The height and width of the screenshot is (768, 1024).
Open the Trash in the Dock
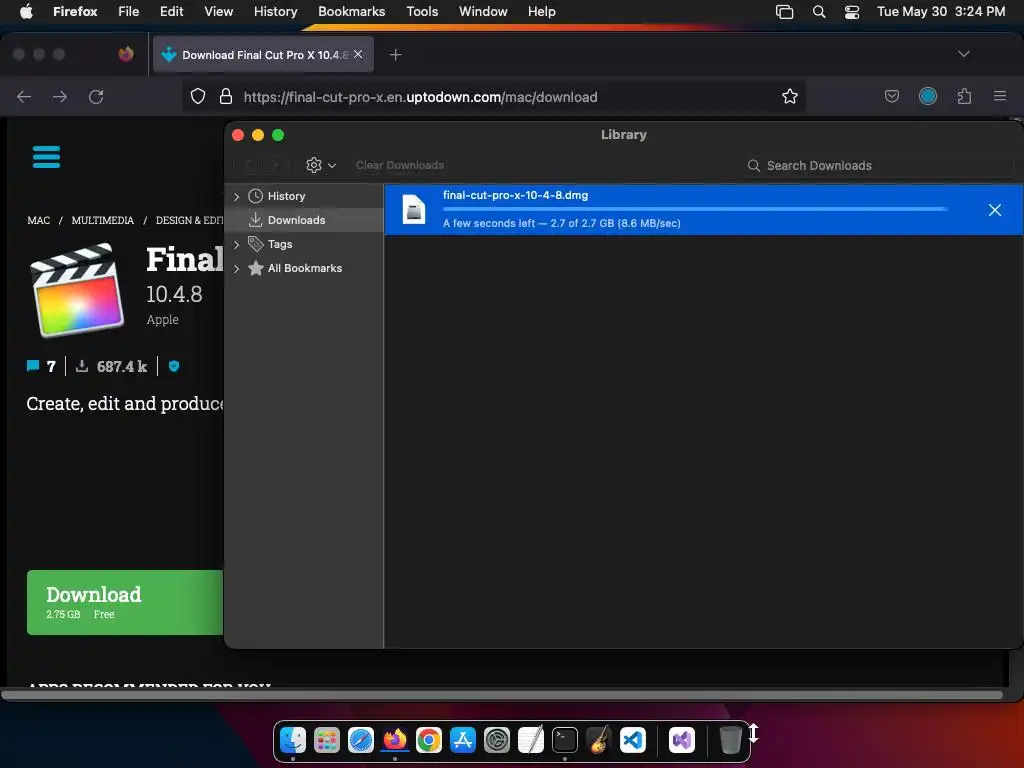pyautogui.click(x=730, y=740)
